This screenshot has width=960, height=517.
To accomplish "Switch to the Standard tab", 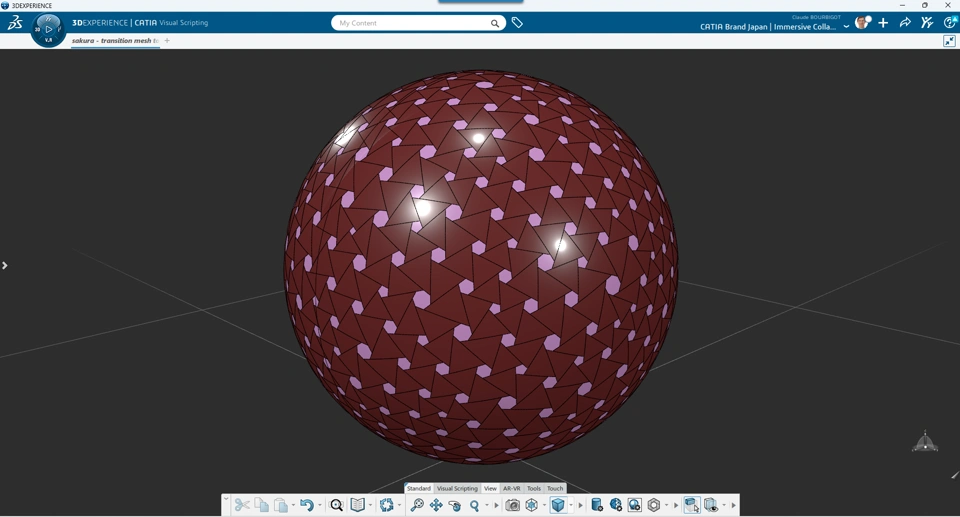I will coord(419,488).
